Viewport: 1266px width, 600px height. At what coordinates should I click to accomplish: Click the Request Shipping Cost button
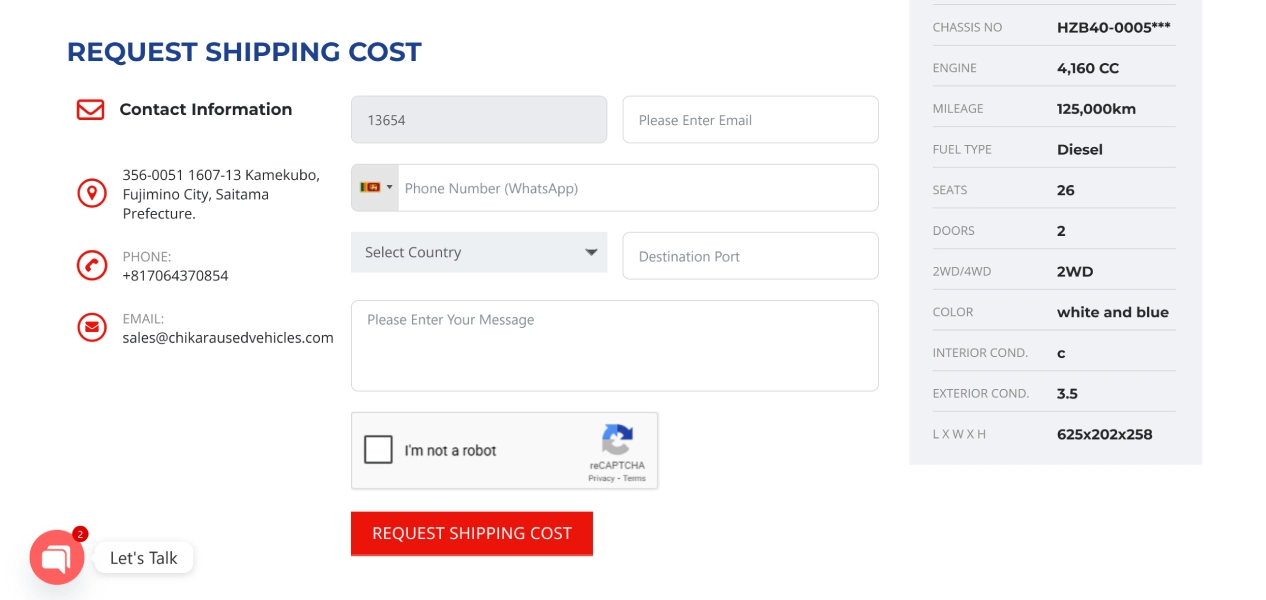click(472, 533)
